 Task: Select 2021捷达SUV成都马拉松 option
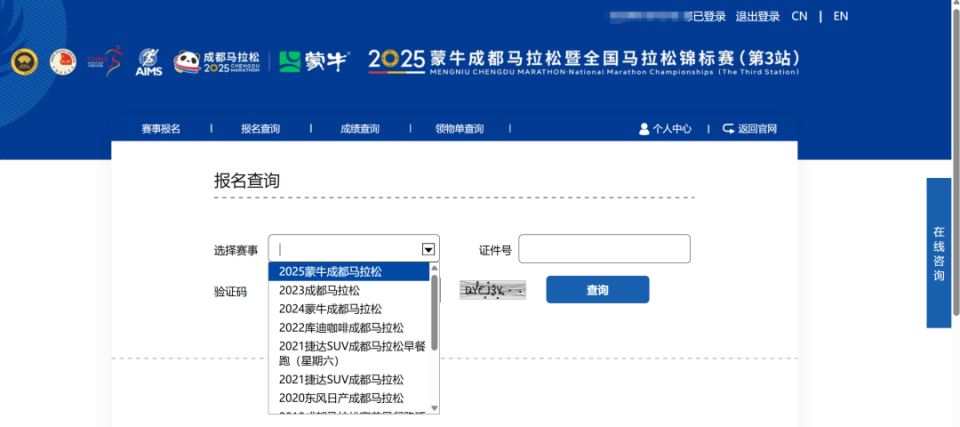(349, 380)
